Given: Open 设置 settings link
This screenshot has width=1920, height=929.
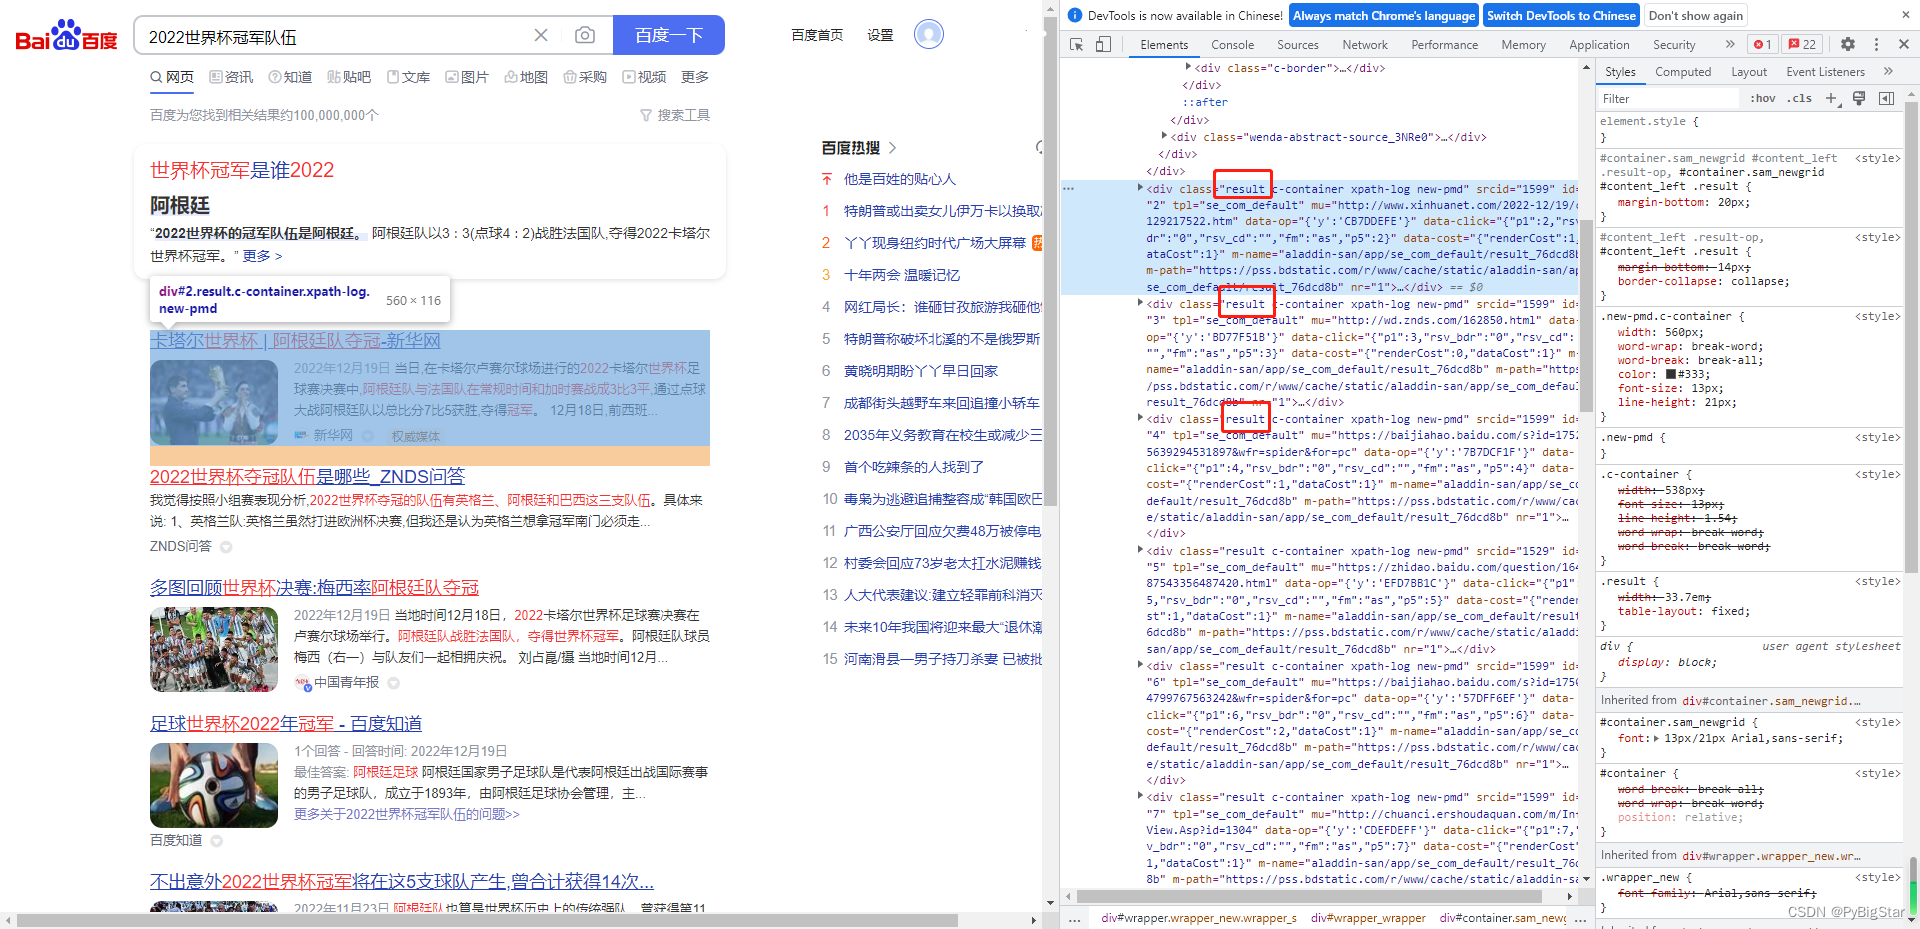Looking at the screenshot, I should (x=880, y=35).
